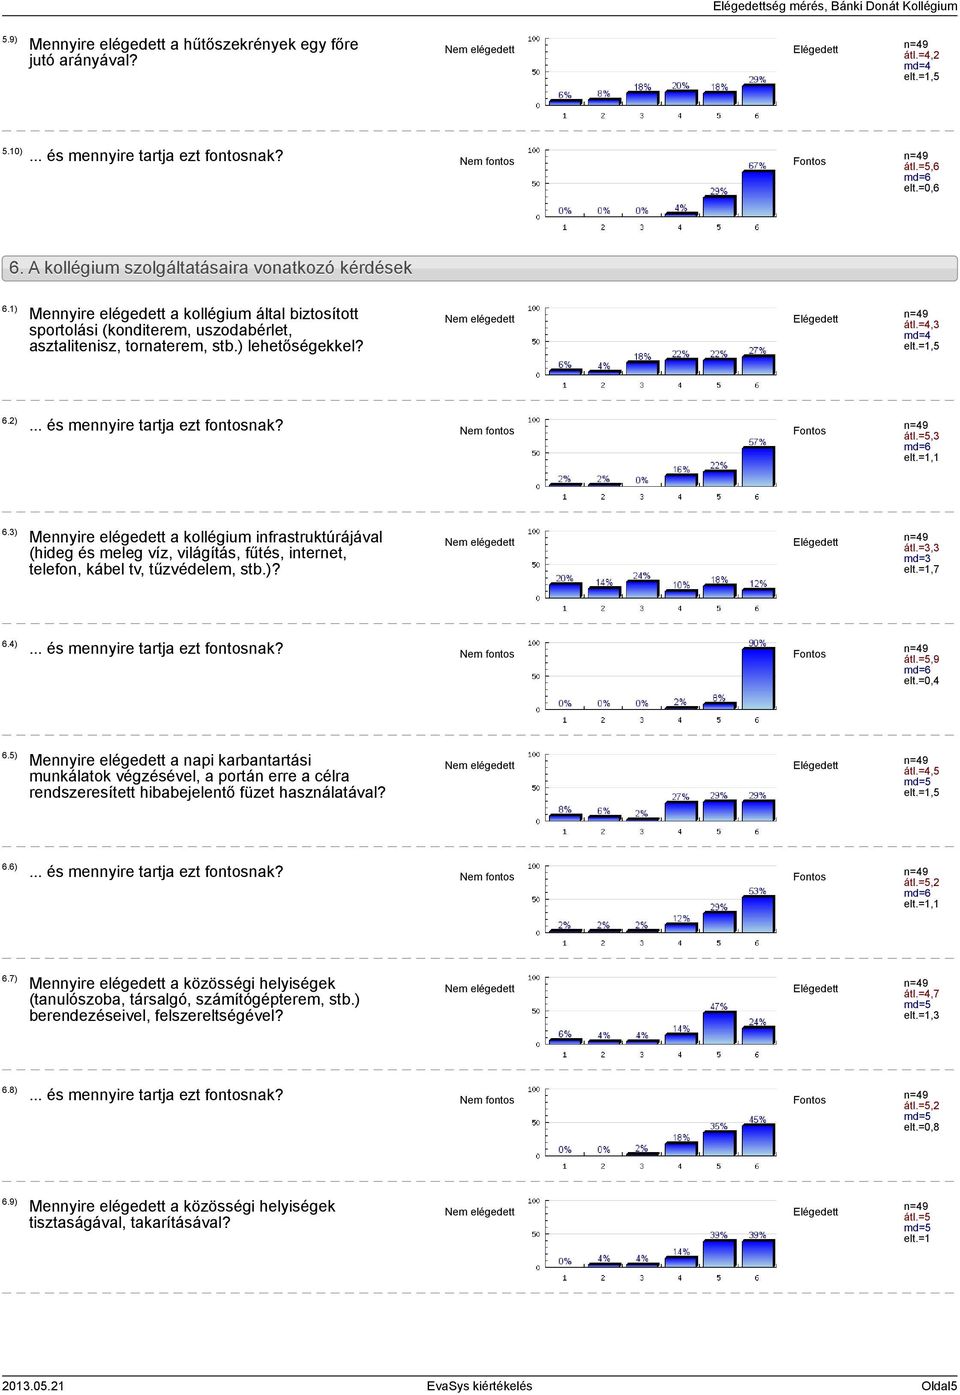Click the 'Fontos' label right of the 6.8 chart
Image resolution: width=960 pixels, height=1395 pixels.
(809, 1100)
